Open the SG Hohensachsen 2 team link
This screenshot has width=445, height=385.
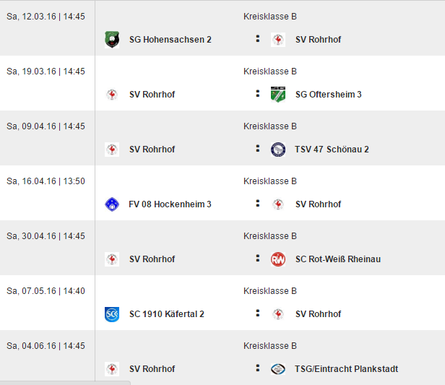(170, 40)
